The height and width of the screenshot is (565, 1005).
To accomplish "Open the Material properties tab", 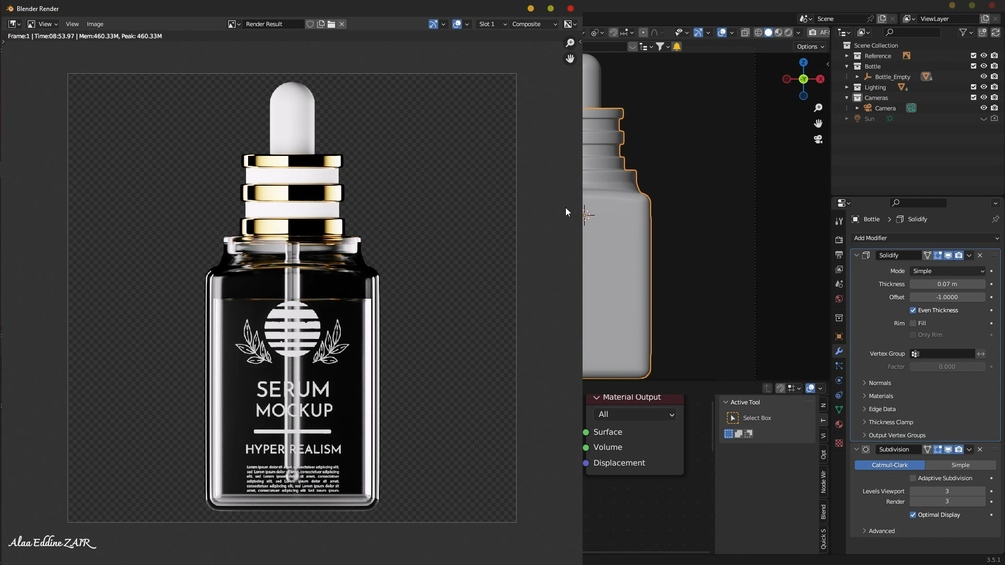I will (x=839, y=424).
